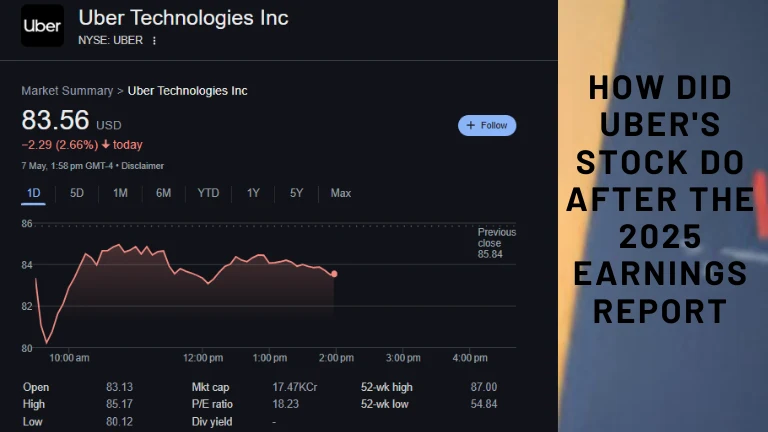The width and height of the screenshot is (768, 432).
Task: Switch to the 1M chart tab
Action: (x=120, y=193)
